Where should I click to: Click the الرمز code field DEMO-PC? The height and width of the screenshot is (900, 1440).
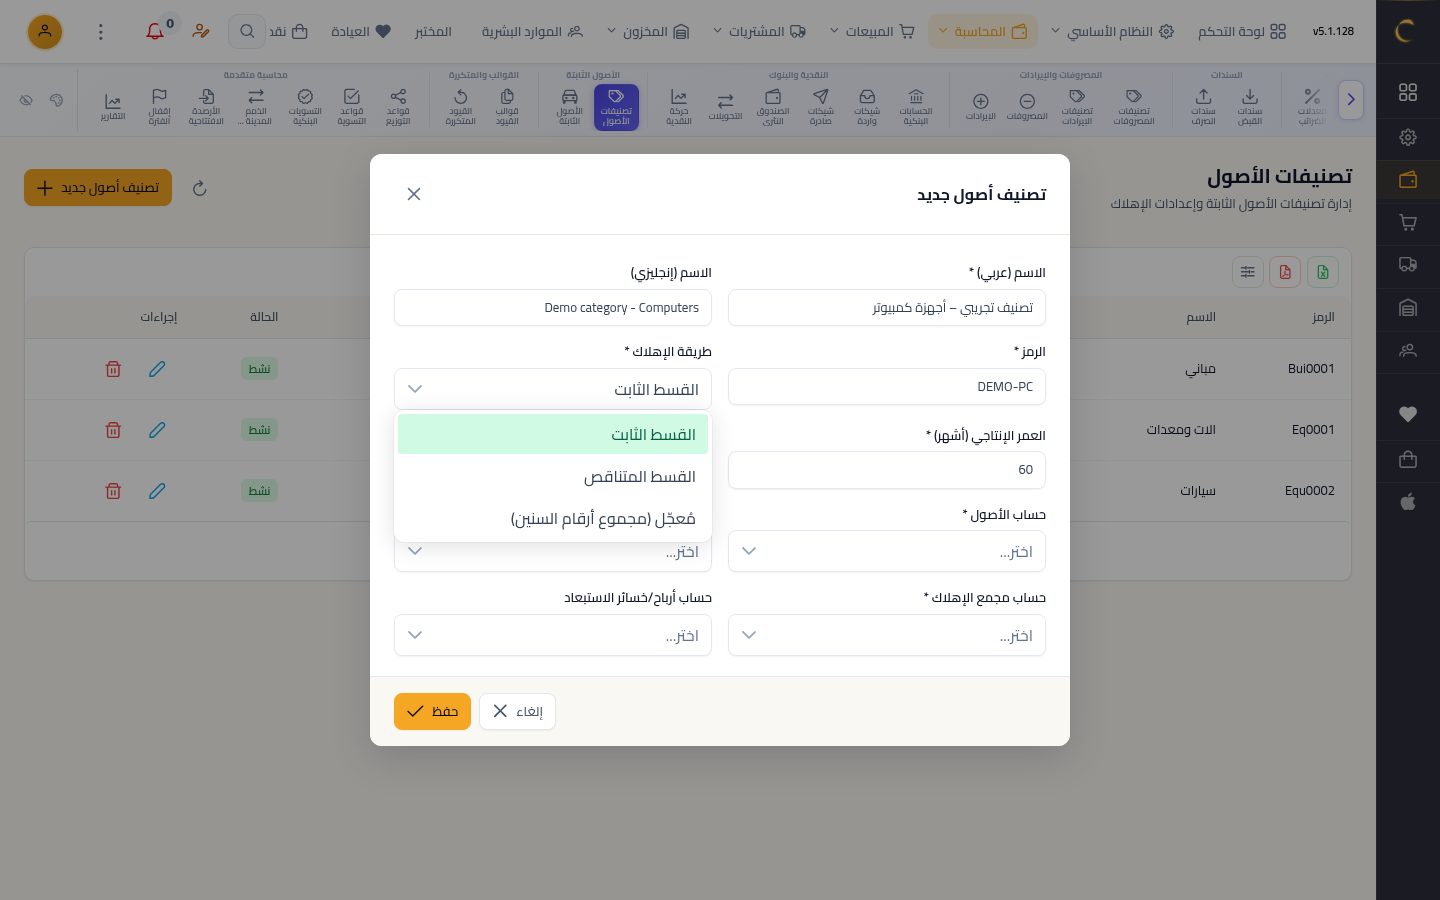tap(887, 387)
